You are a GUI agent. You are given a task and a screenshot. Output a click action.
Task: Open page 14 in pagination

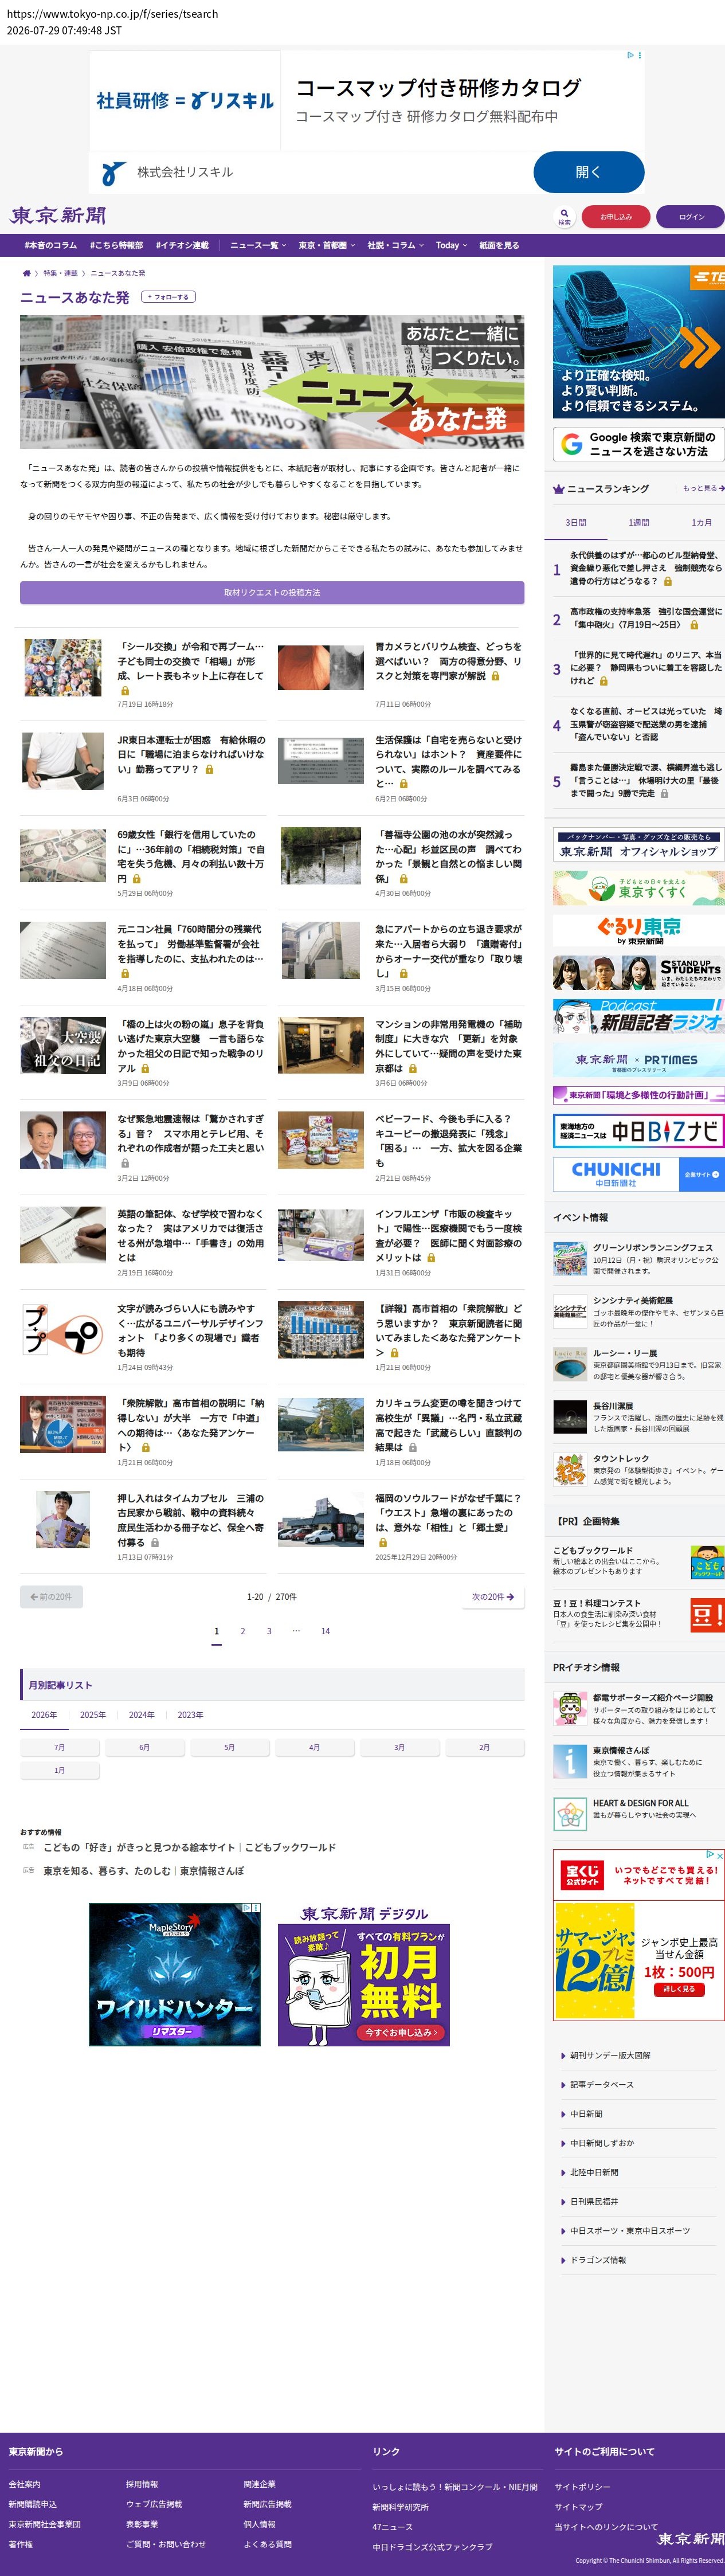point(325,1631)
